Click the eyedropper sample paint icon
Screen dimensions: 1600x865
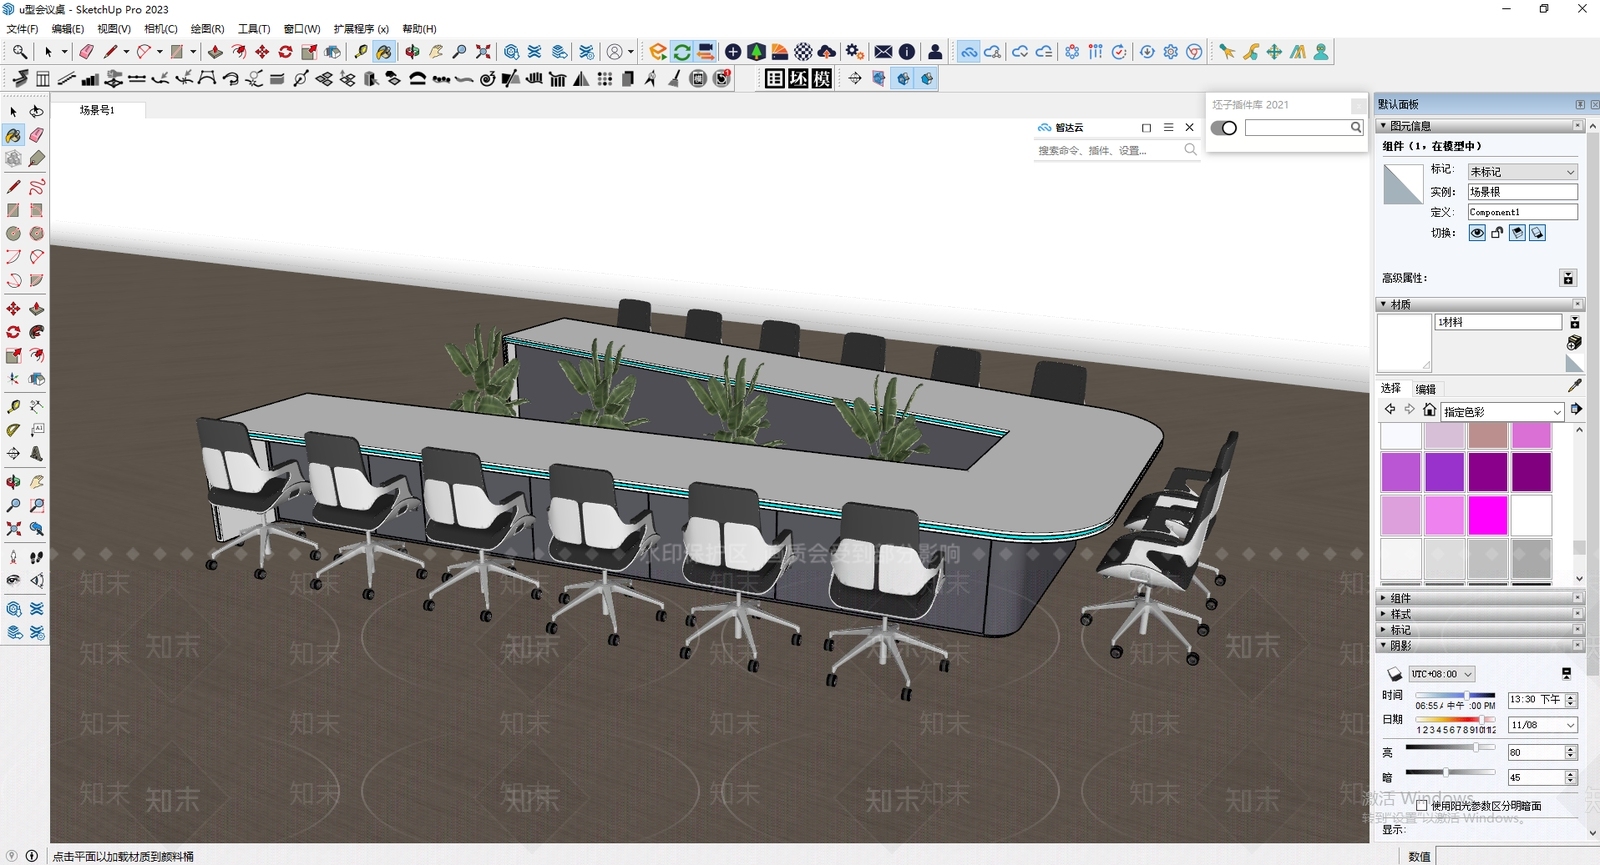[1574, 386]
